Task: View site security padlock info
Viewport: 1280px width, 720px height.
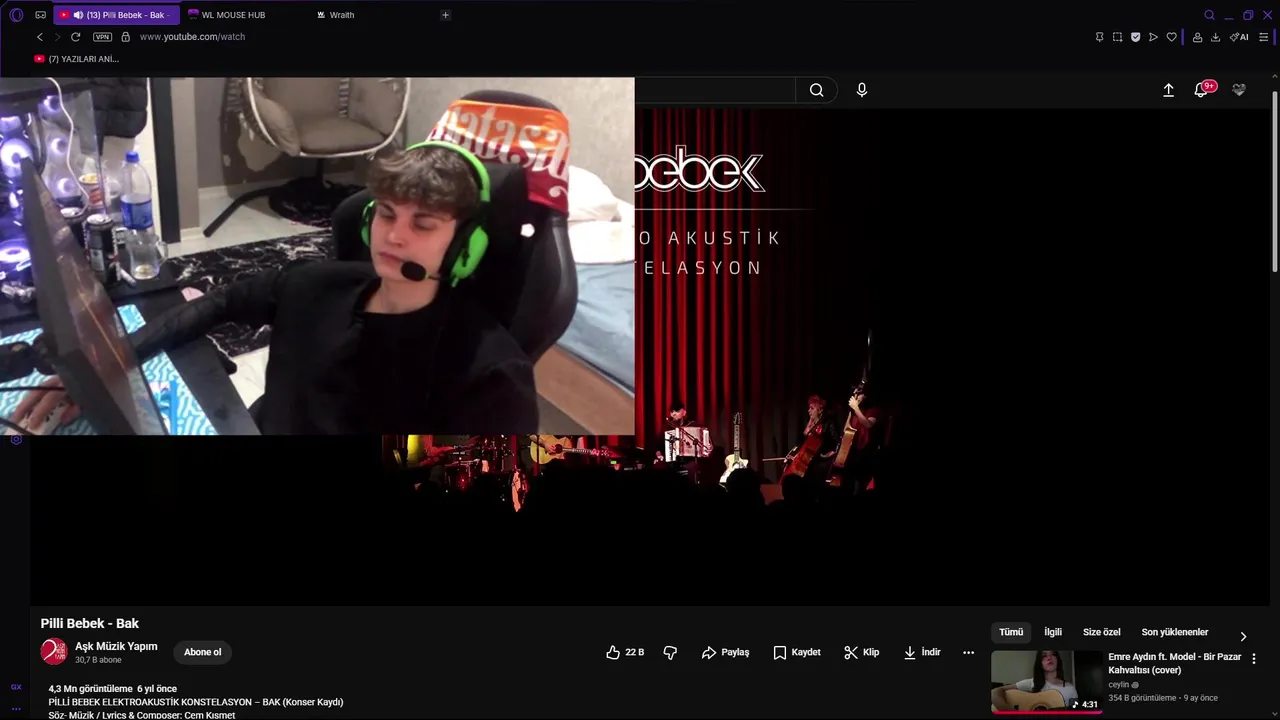Action: pyautogui.click(x=125, y=37)
